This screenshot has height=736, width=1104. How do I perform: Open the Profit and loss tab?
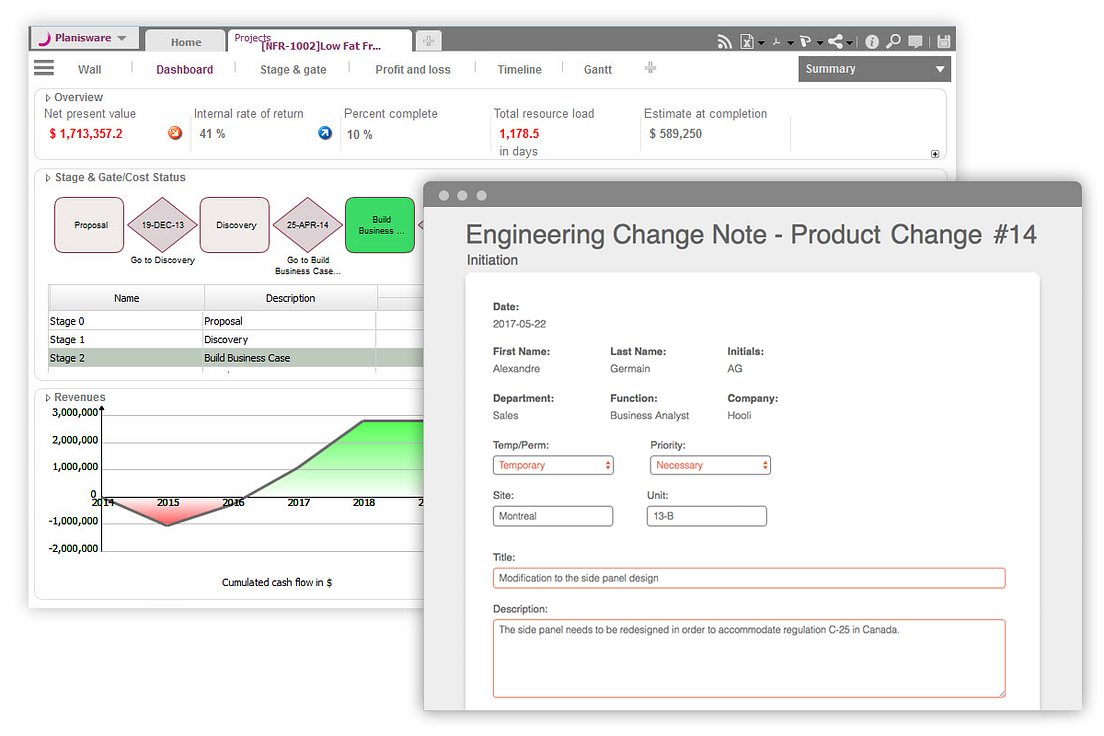point(413,69)
